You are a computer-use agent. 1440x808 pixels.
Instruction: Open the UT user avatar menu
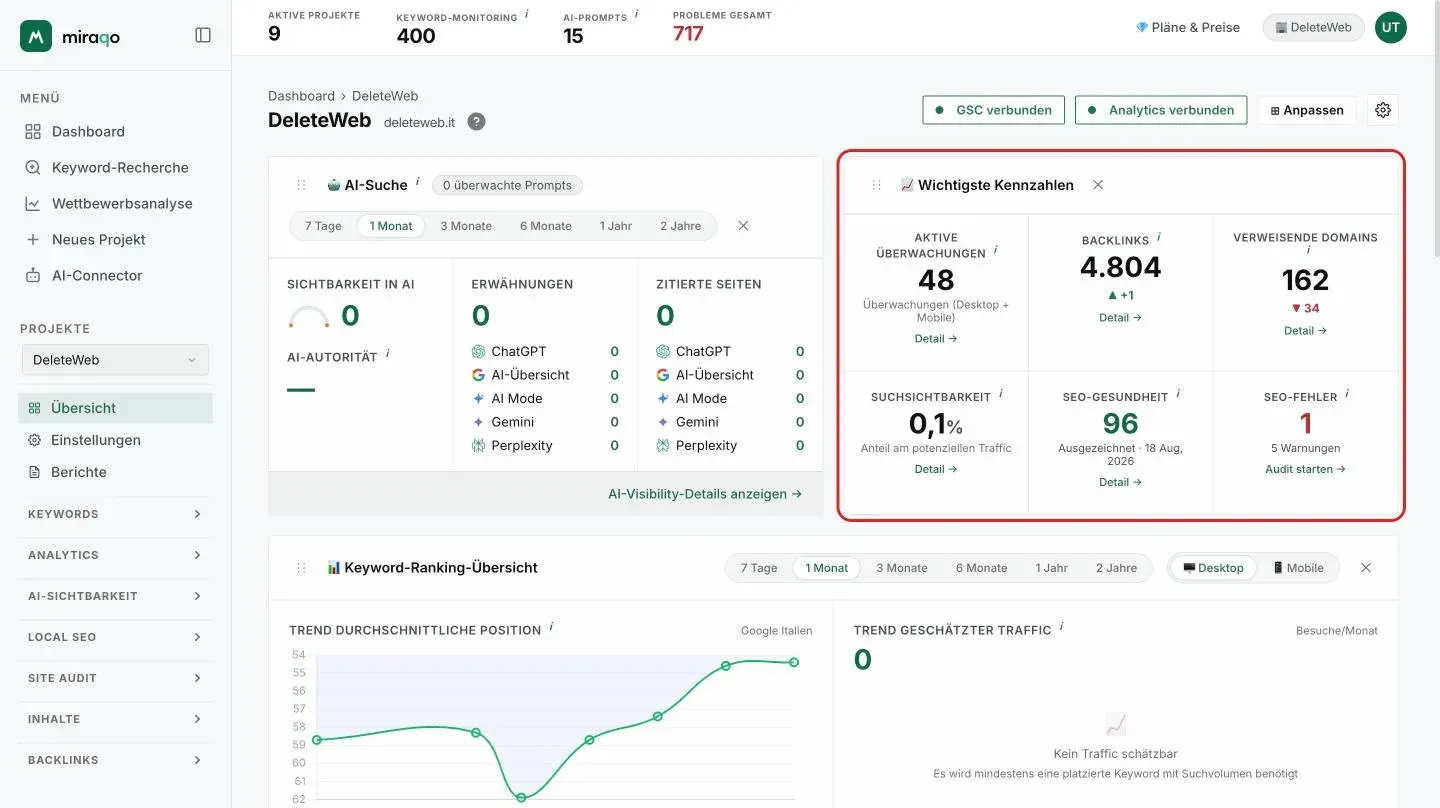click(1390, 27)
